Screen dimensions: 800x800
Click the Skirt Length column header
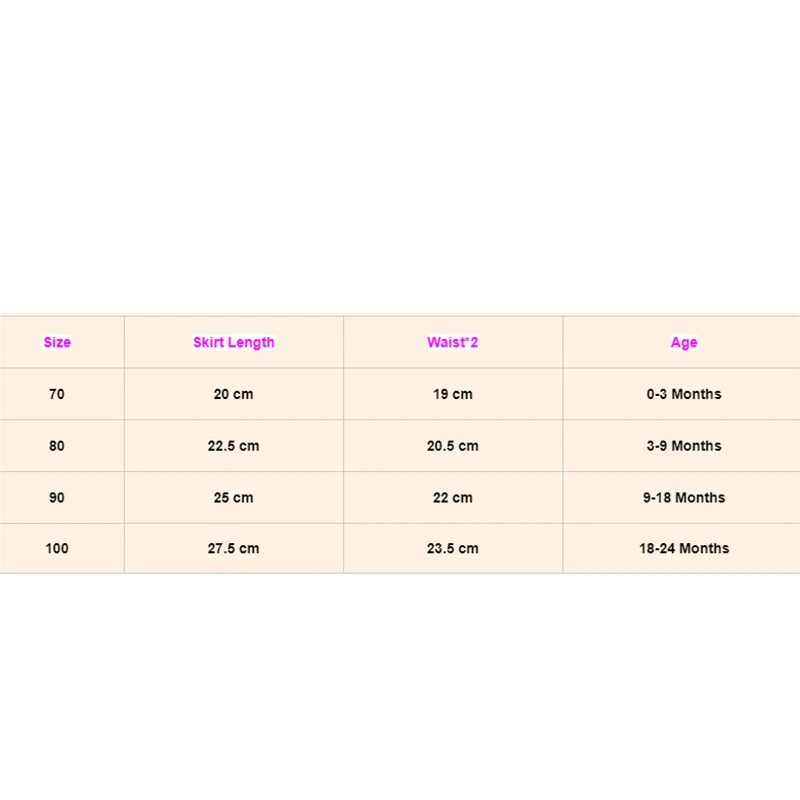[x=234, y=342]
